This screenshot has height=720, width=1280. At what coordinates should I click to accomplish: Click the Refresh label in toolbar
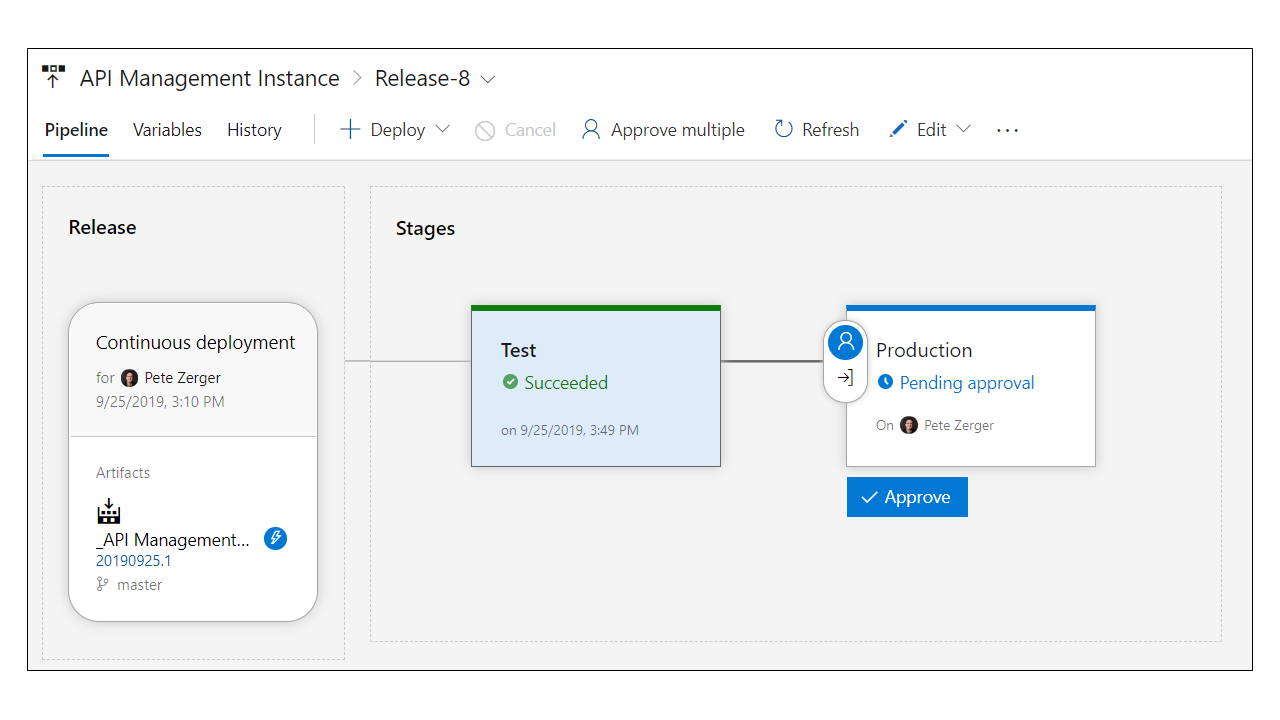[x=831, y=130]
